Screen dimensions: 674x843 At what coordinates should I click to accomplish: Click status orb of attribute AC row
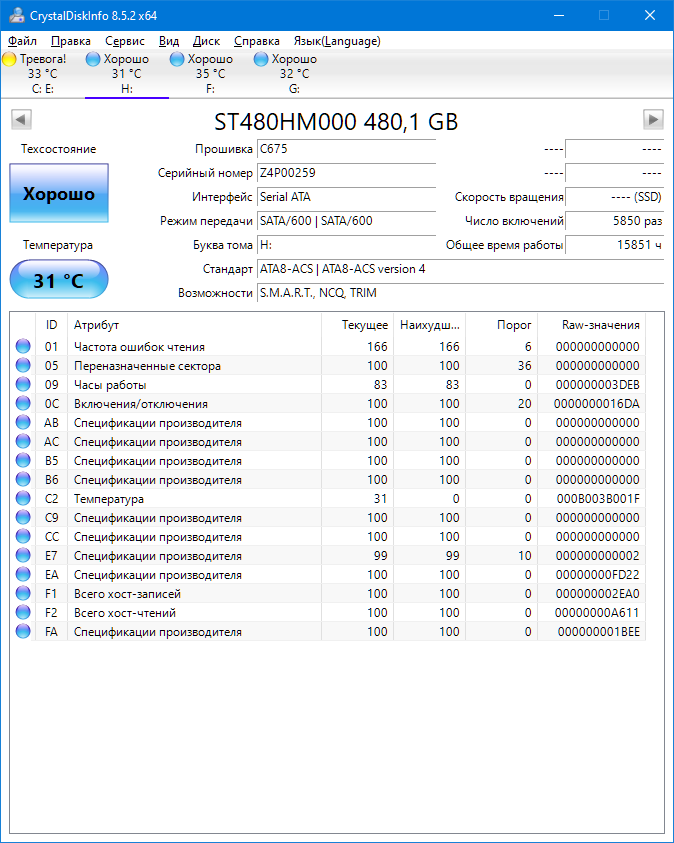(x=23, y=441)
